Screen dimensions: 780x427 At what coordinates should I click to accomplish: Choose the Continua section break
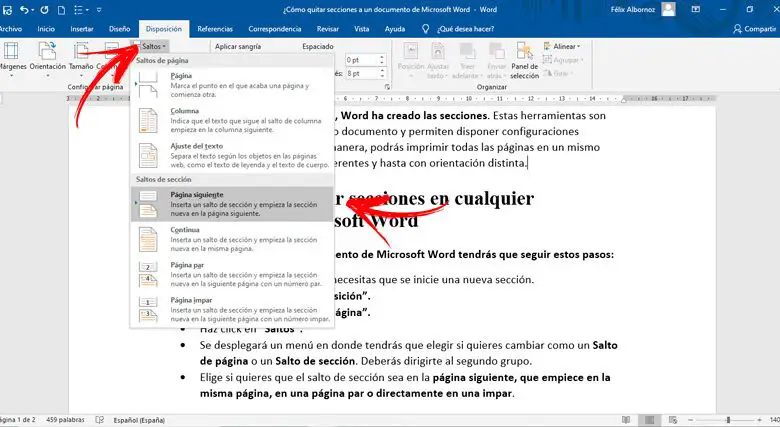pos(232,239)
